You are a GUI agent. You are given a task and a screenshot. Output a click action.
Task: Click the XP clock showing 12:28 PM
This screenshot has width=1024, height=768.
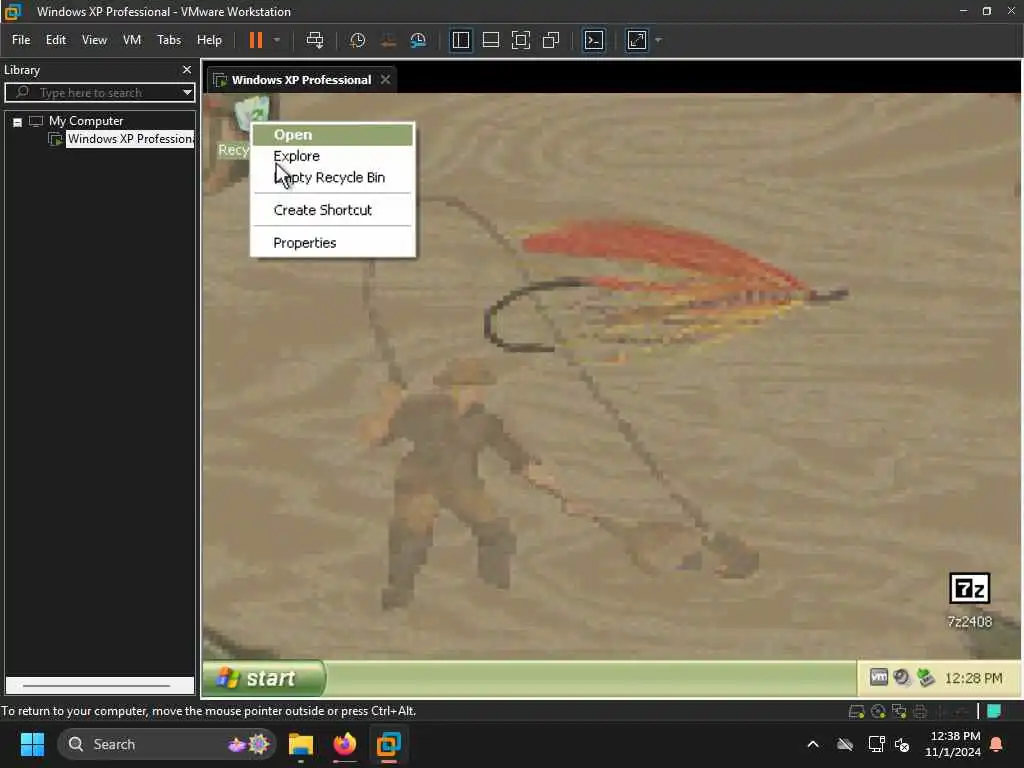click(973, 679)
